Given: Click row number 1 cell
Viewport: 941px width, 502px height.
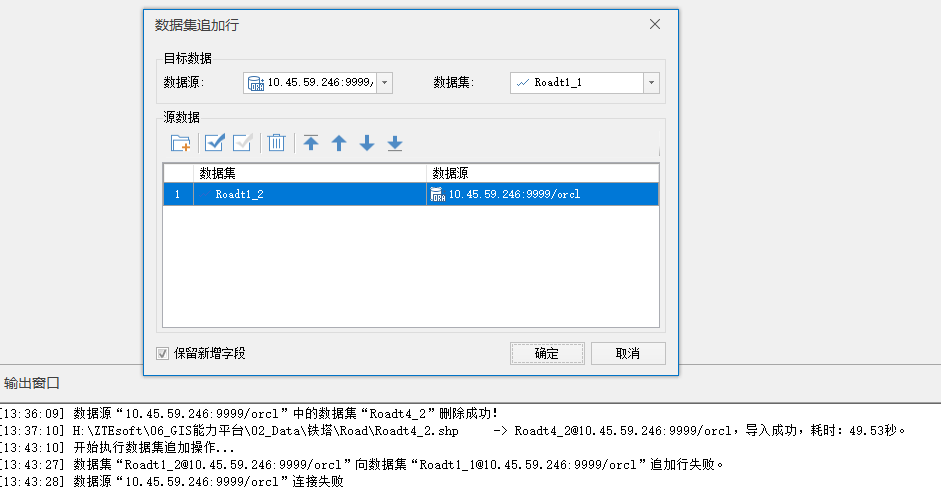Looking at the screenshot, I should (x=178, y=194).
